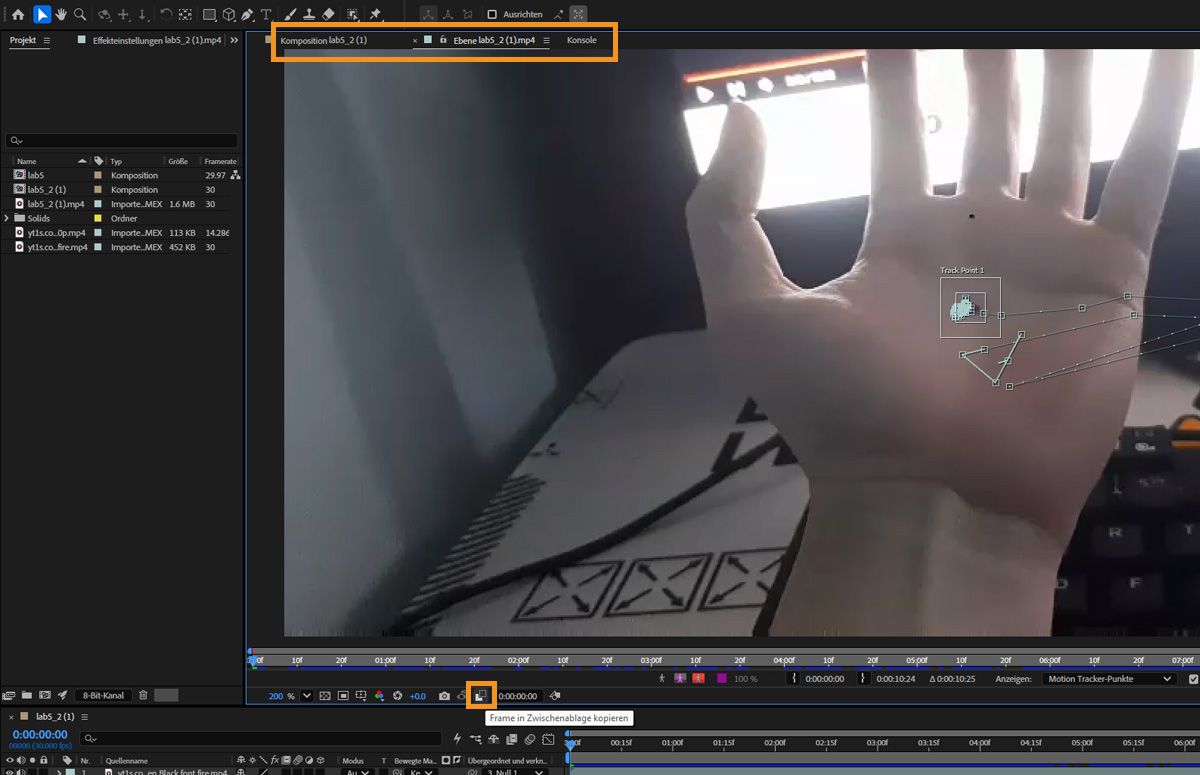Viewport: 1200px width, 775px height.
Task: Click the blue timeline timecode 0:00:00:00
Action: [40, 734]
